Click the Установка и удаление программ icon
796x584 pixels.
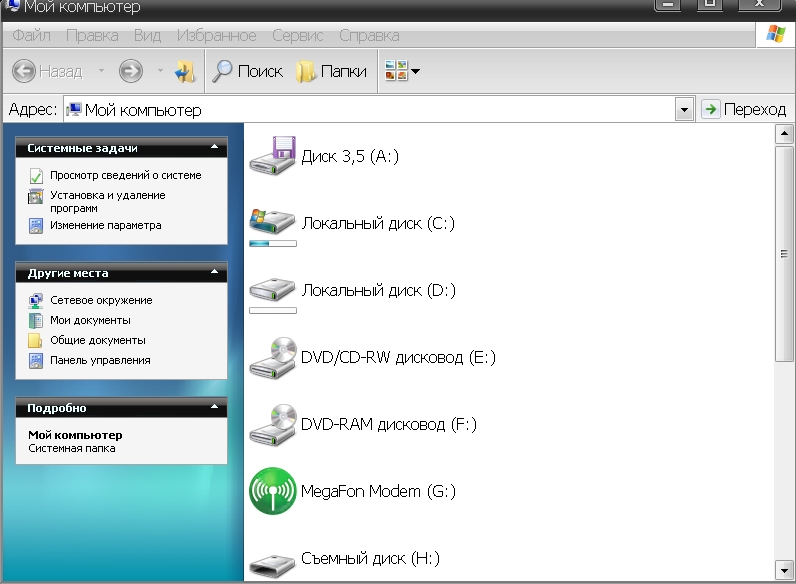point(36,196)
